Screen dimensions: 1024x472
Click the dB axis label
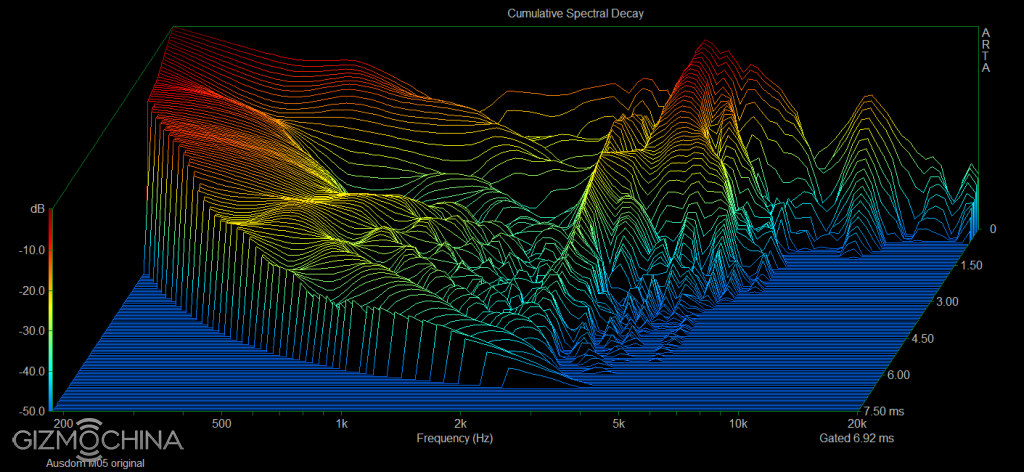pyautogui.click(x=37, y=209)
